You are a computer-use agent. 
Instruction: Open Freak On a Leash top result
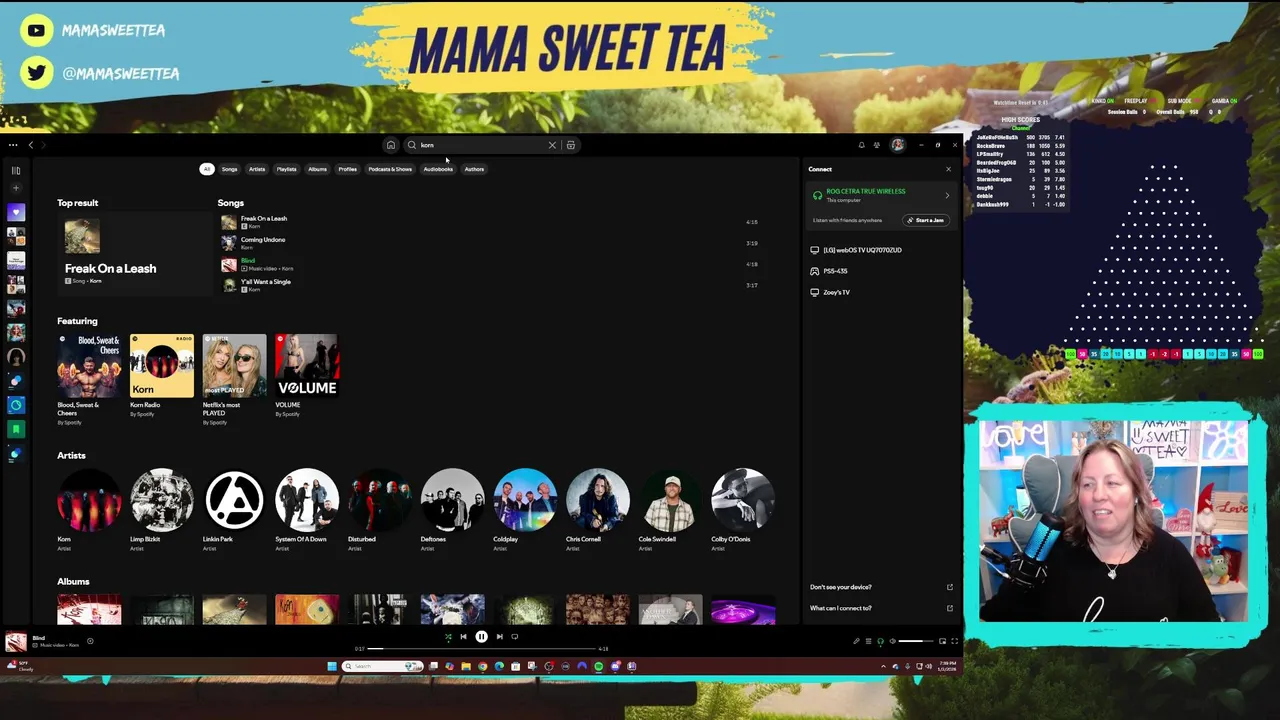tap(135, 253)
